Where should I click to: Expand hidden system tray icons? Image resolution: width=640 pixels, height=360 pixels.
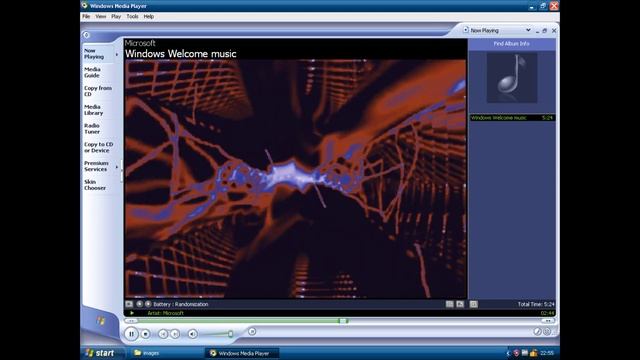tap(508, 353)
